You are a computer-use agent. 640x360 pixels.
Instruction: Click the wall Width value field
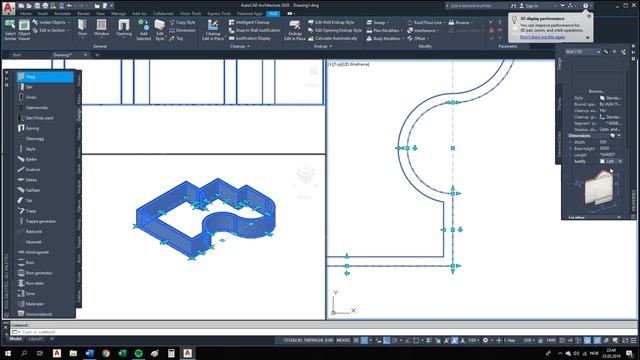(x=611, y=142)
